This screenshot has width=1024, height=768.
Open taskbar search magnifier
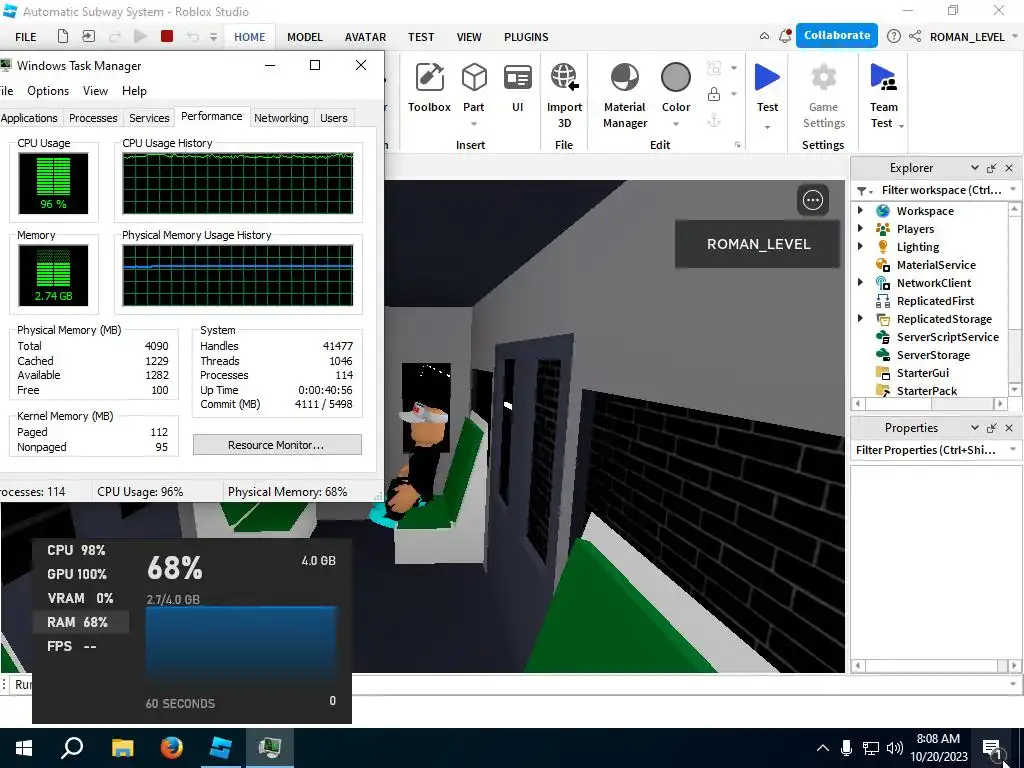pyautogui.click(x=72, y=748)
